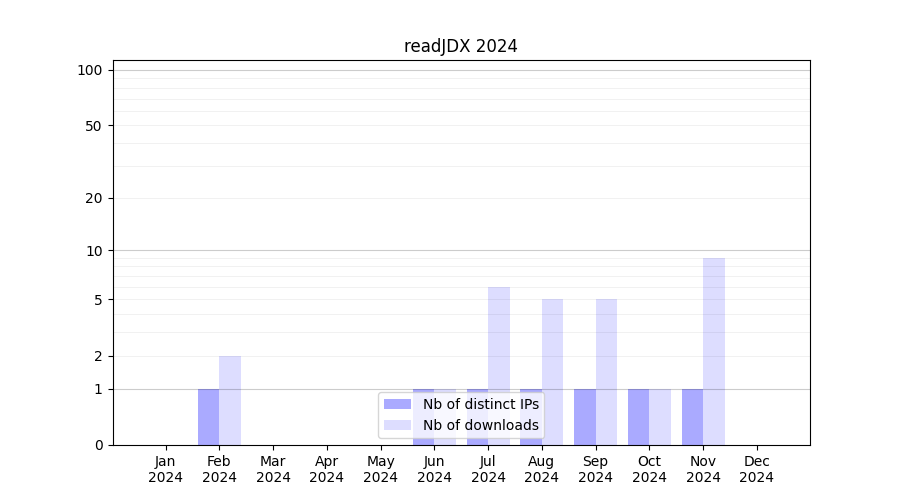Image resolution: width=900 pixels, height=500 pixels.
Task: Click the 20 tick on the y-axis
Action: (x=94, y=198)
